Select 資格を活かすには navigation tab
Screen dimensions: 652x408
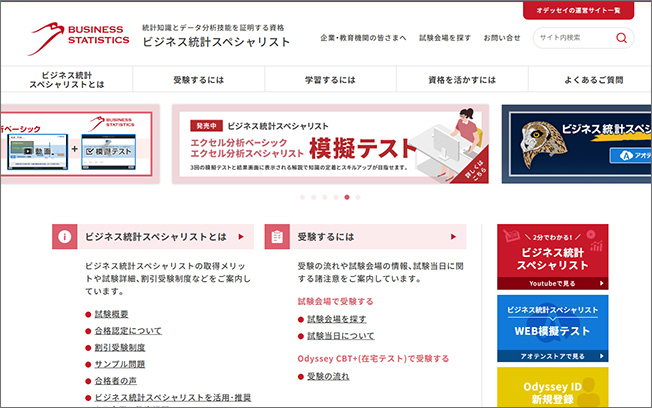tap(462, 79)
